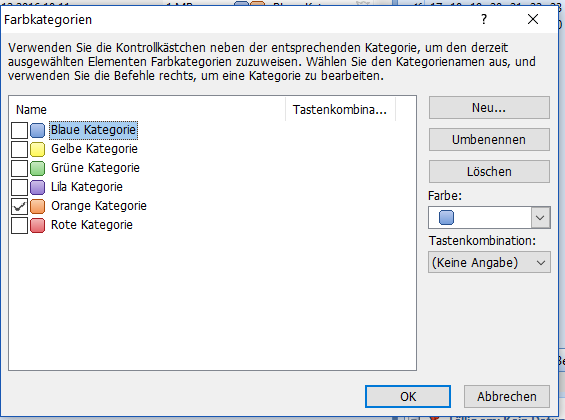Click the Umbenennen button
565x420 pixels.
pyautogui.click(x=489, y=140)
